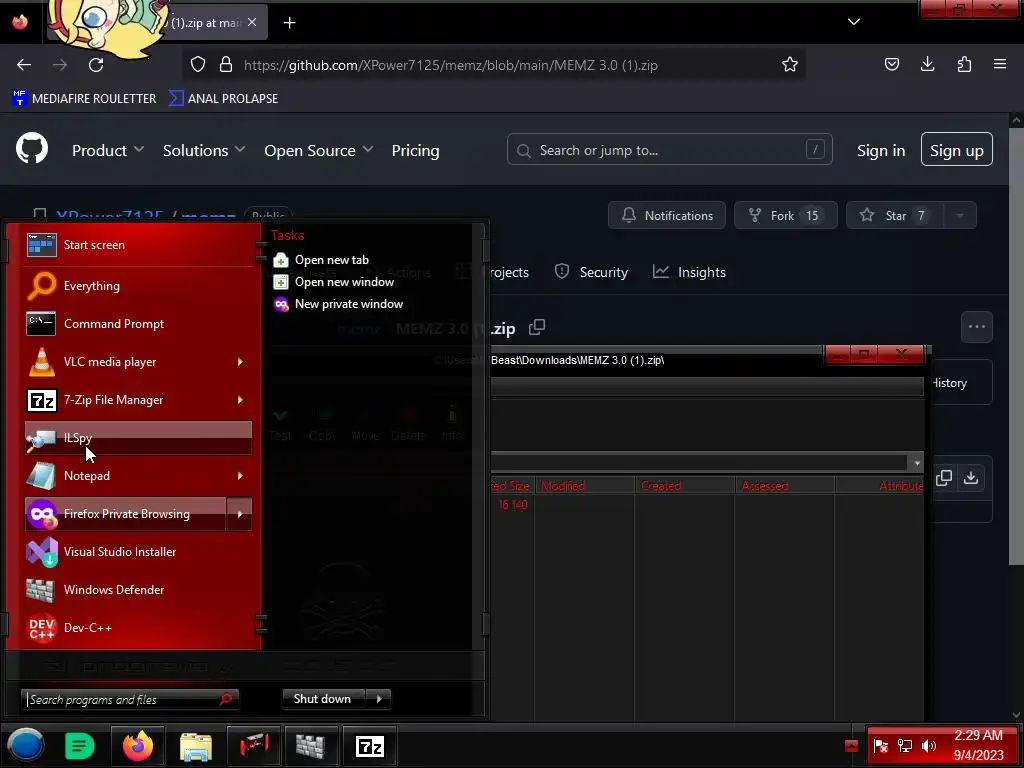Open repository Insights tab

(x=689, y=272)
